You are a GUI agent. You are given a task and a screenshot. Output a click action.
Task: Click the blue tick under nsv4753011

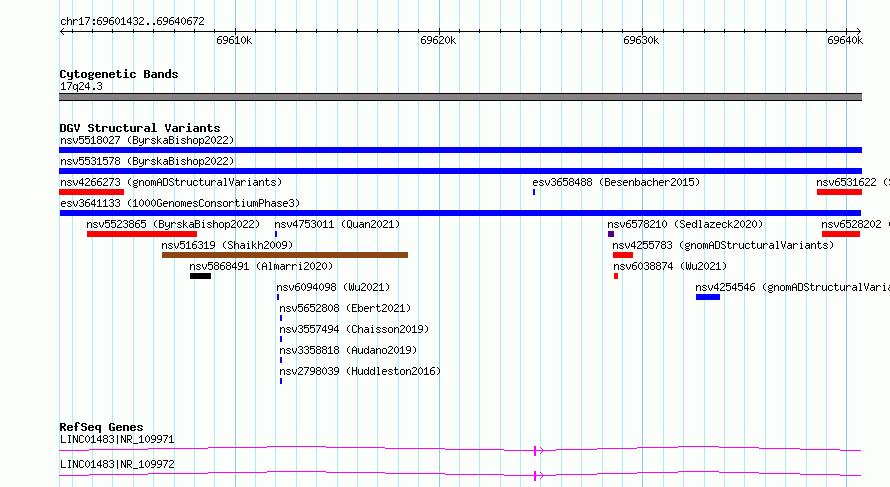point(276,234)
